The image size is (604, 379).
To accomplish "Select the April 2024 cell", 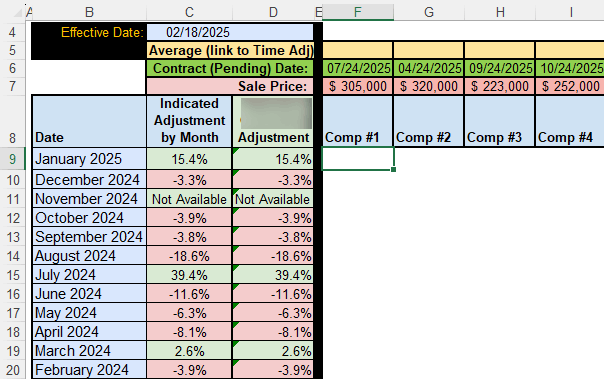I will pos(89,332).
